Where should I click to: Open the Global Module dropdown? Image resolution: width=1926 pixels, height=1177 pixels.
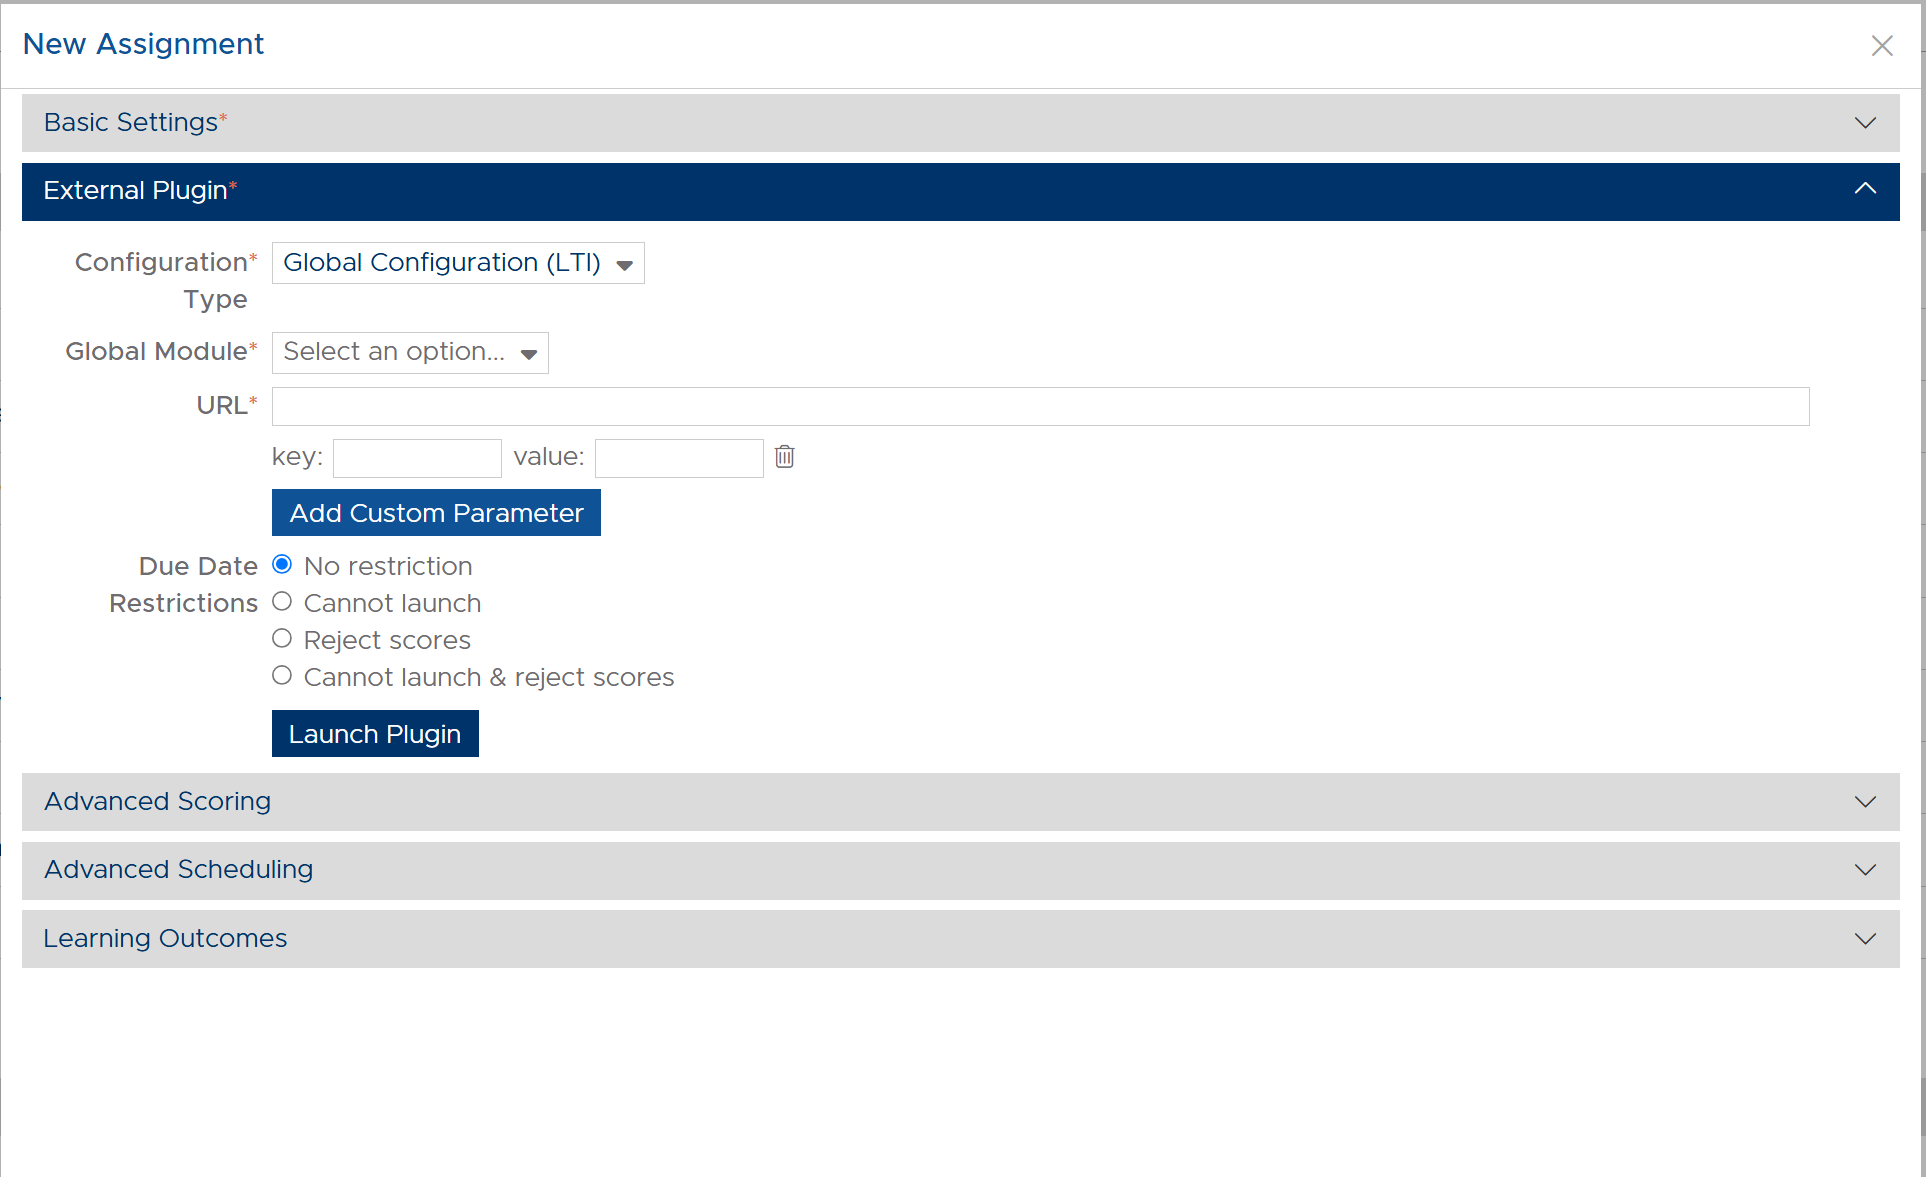click(x=410, y=353)
